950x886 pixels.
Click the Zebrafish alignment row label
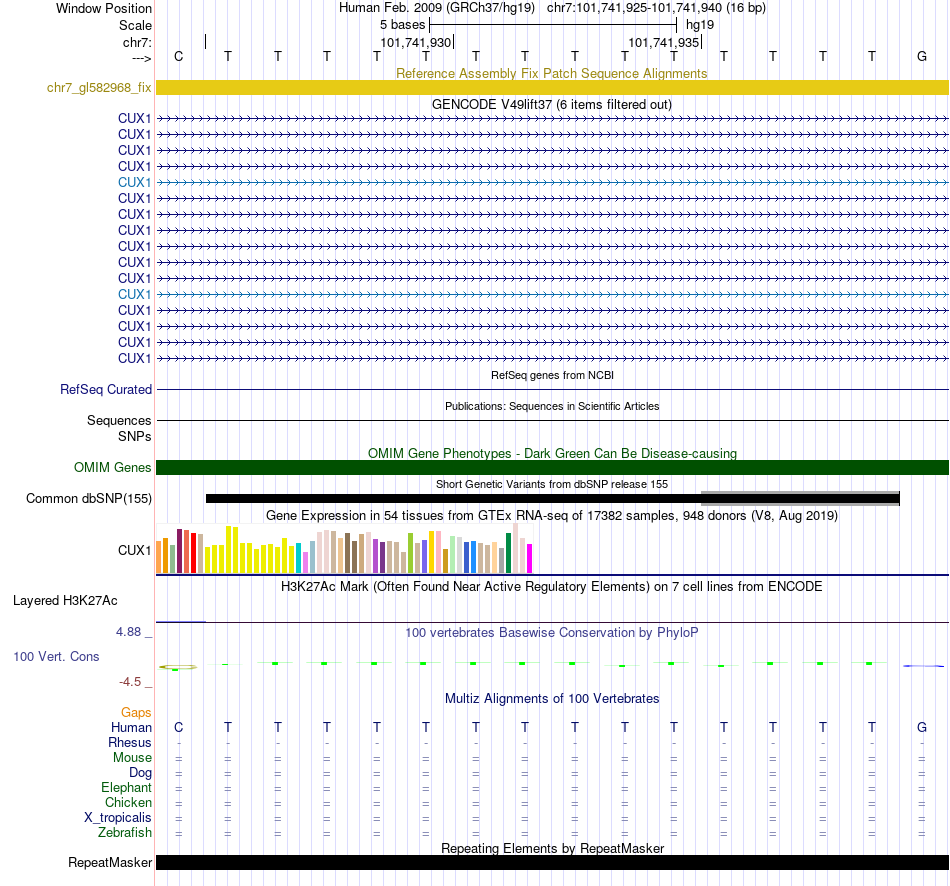(125, 832)
